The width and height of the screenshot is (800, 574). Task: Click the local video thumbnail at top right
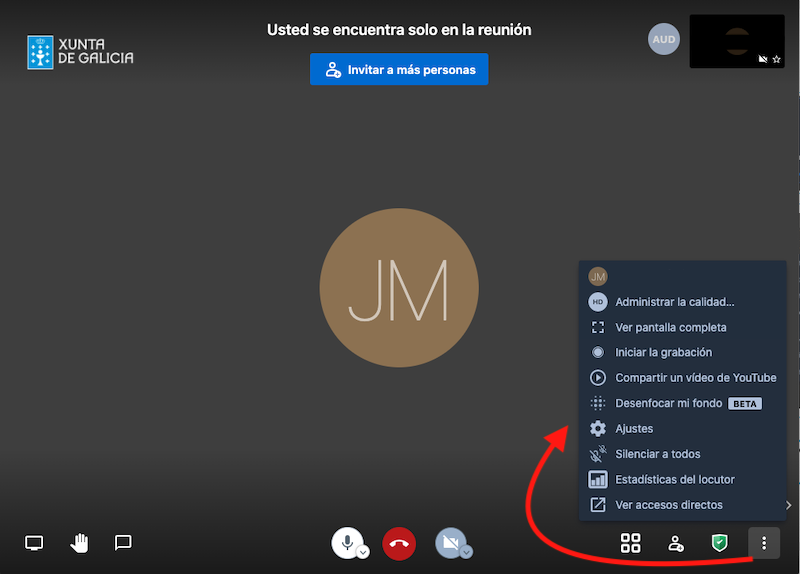pyautogui.click(x=737, y=41)
